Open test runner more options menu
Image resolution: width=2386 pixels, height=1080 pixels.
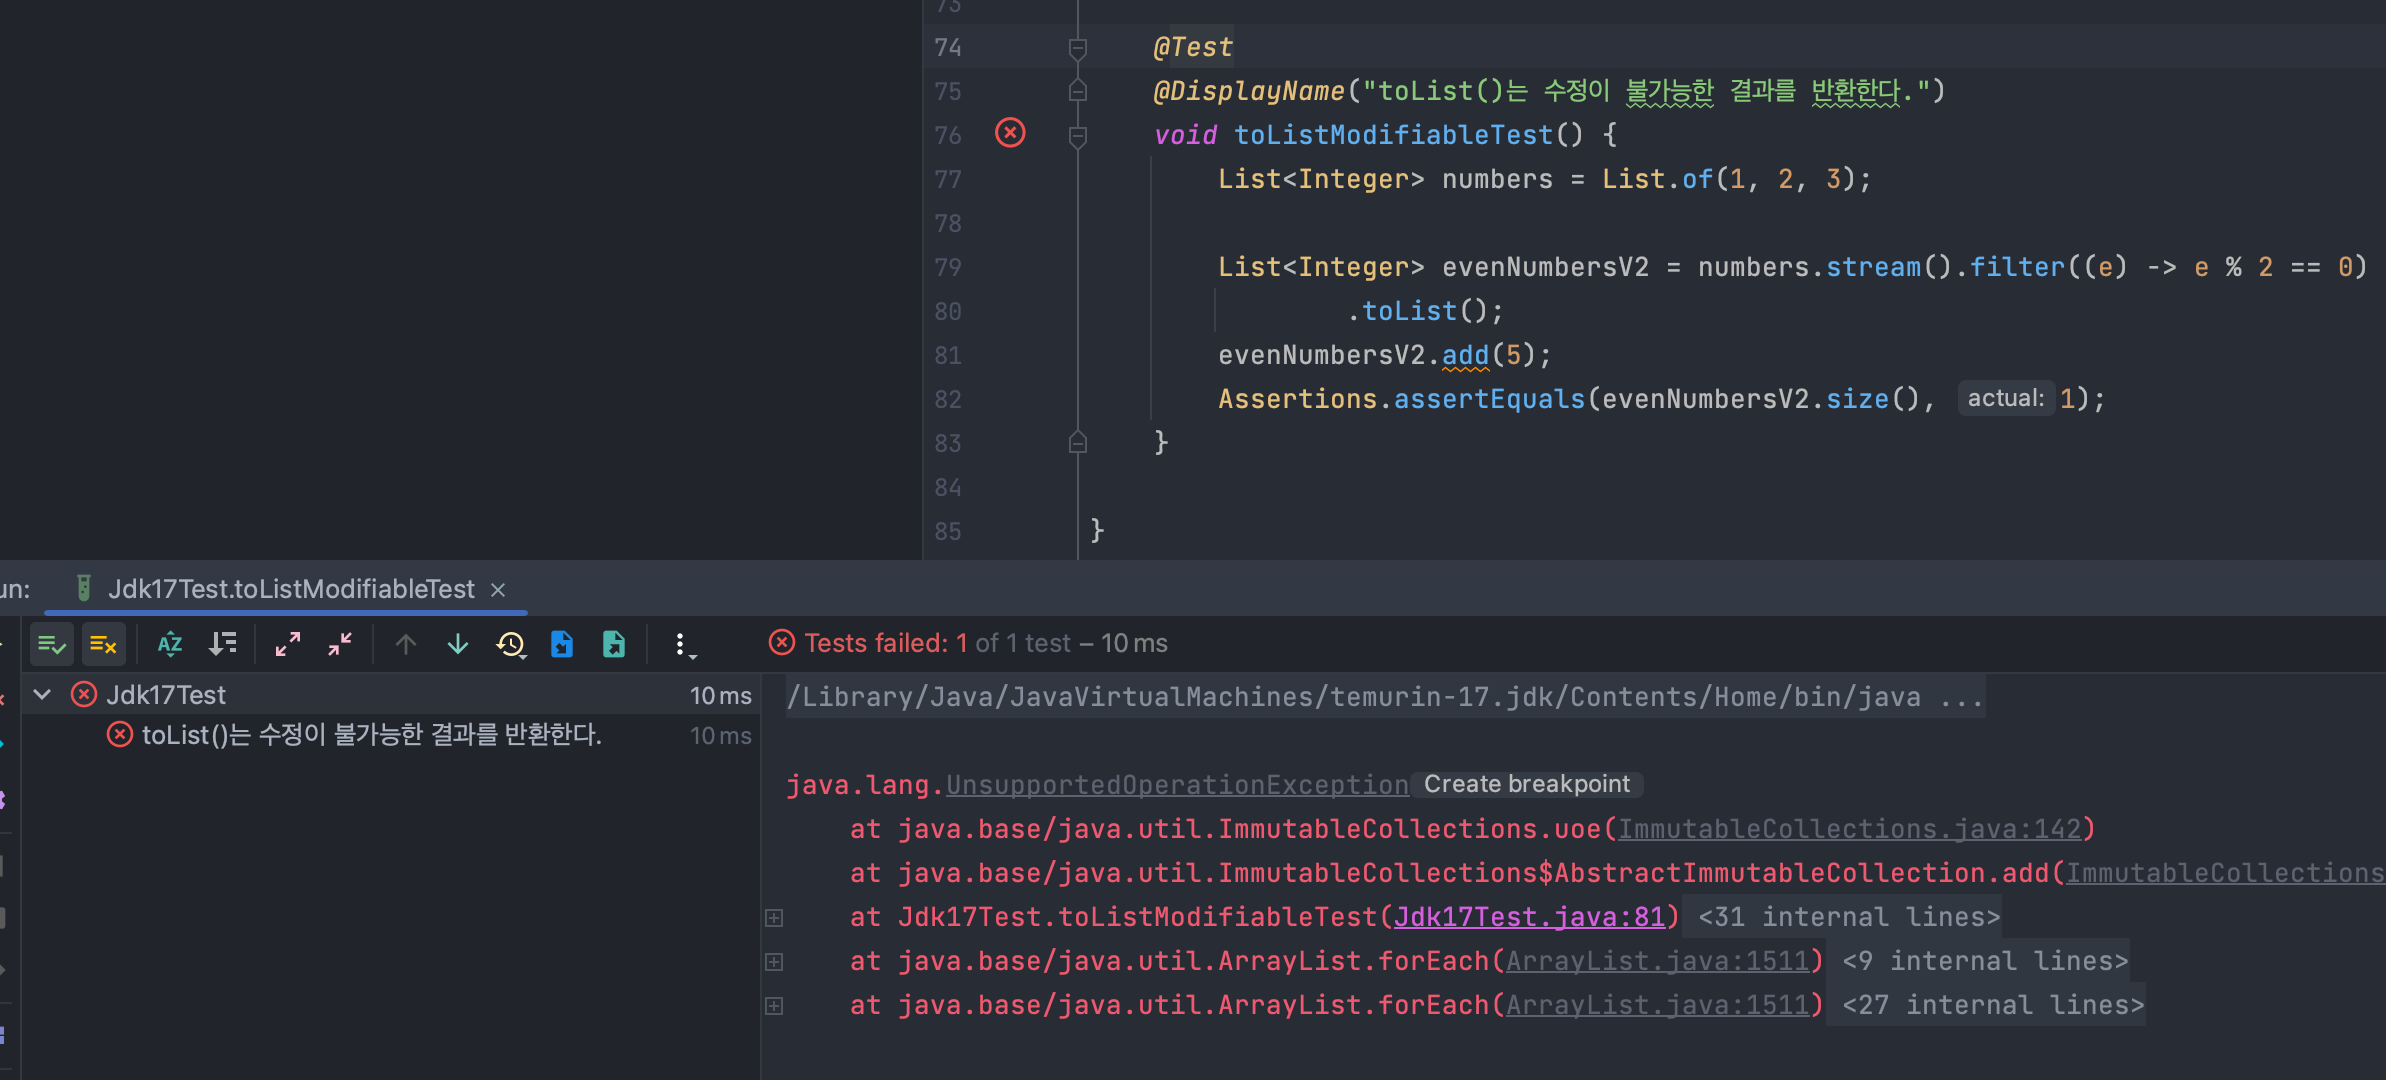681,645
